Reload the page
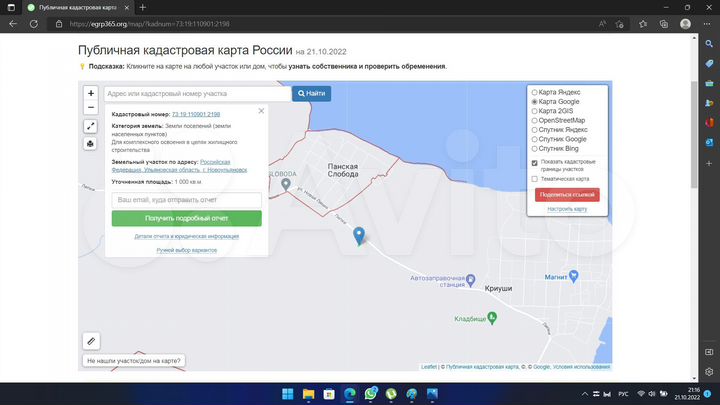Viewport: 720px width, 405px height. coord(34,24)
